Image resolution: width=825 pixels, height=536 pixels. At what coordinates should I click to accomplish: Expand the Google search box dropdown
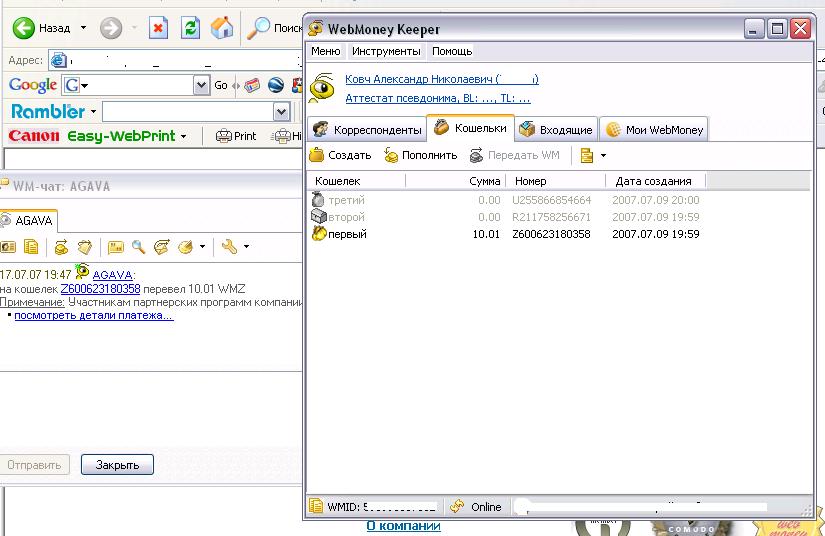tap(201, 85)
